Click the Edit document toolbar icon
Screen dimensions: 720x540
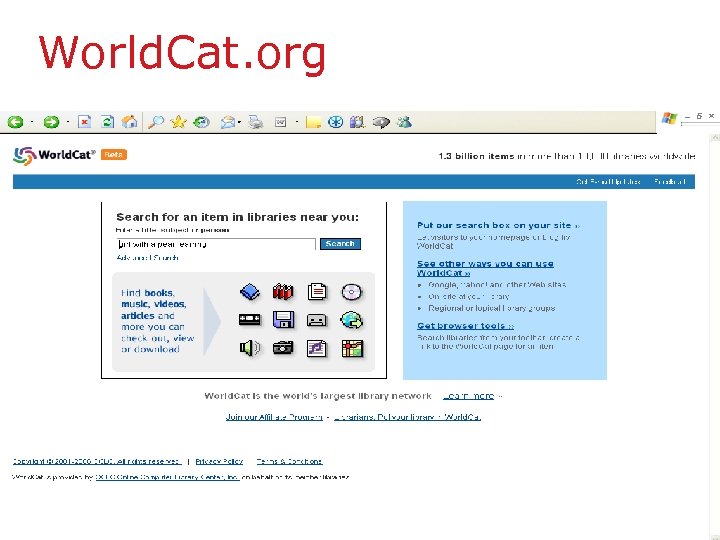click(281, 122)
